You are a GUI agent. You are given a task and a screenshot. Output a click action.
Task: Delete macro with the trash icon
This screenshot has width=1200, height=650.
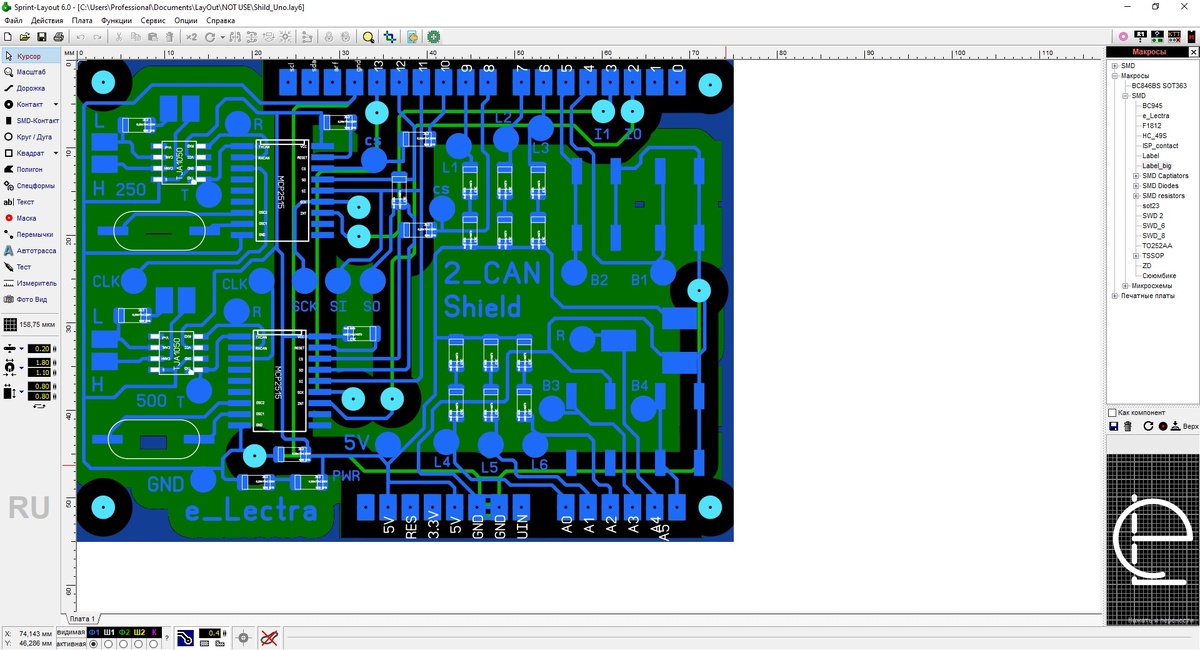pos(1128,426)
